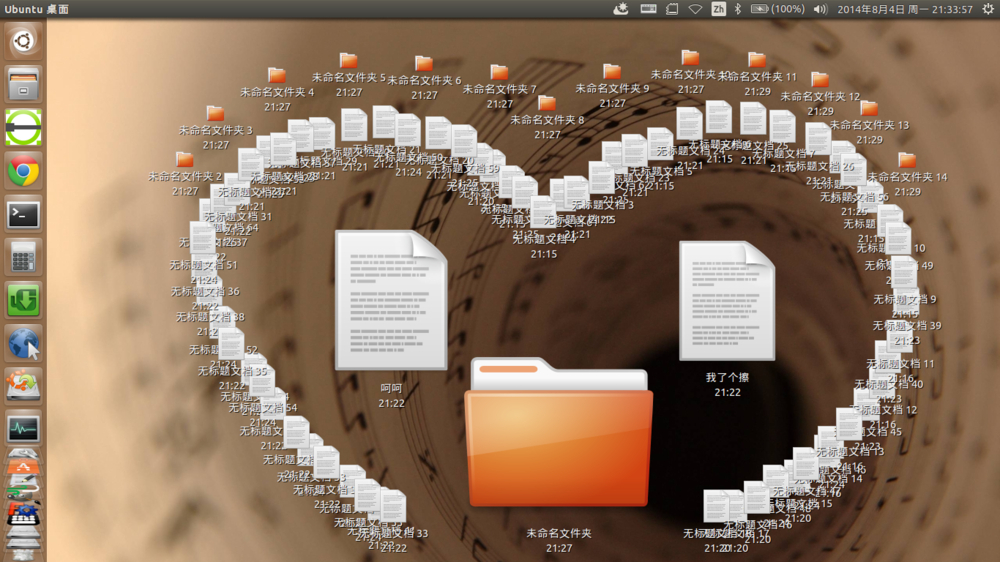
Task: Select the folder 未命名文件夹 2
Action: [184, 160]
